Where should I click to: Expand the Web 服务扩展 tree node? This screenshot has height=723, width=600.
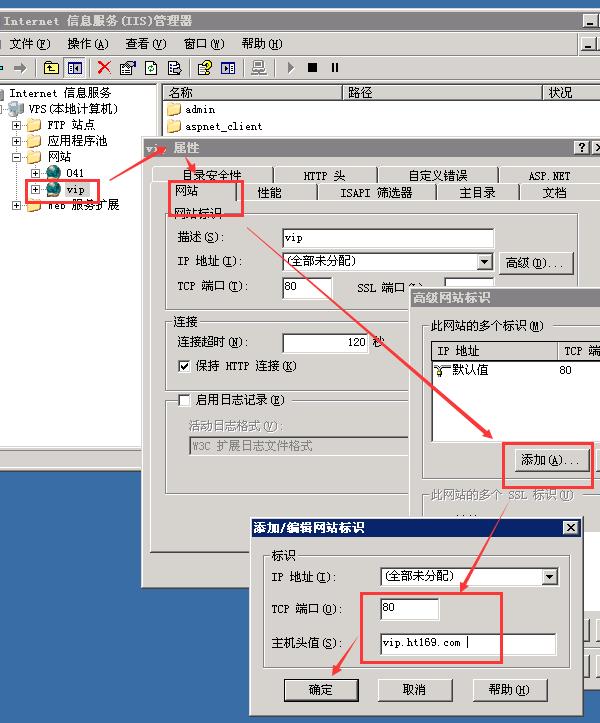click(x=17, y=205)
